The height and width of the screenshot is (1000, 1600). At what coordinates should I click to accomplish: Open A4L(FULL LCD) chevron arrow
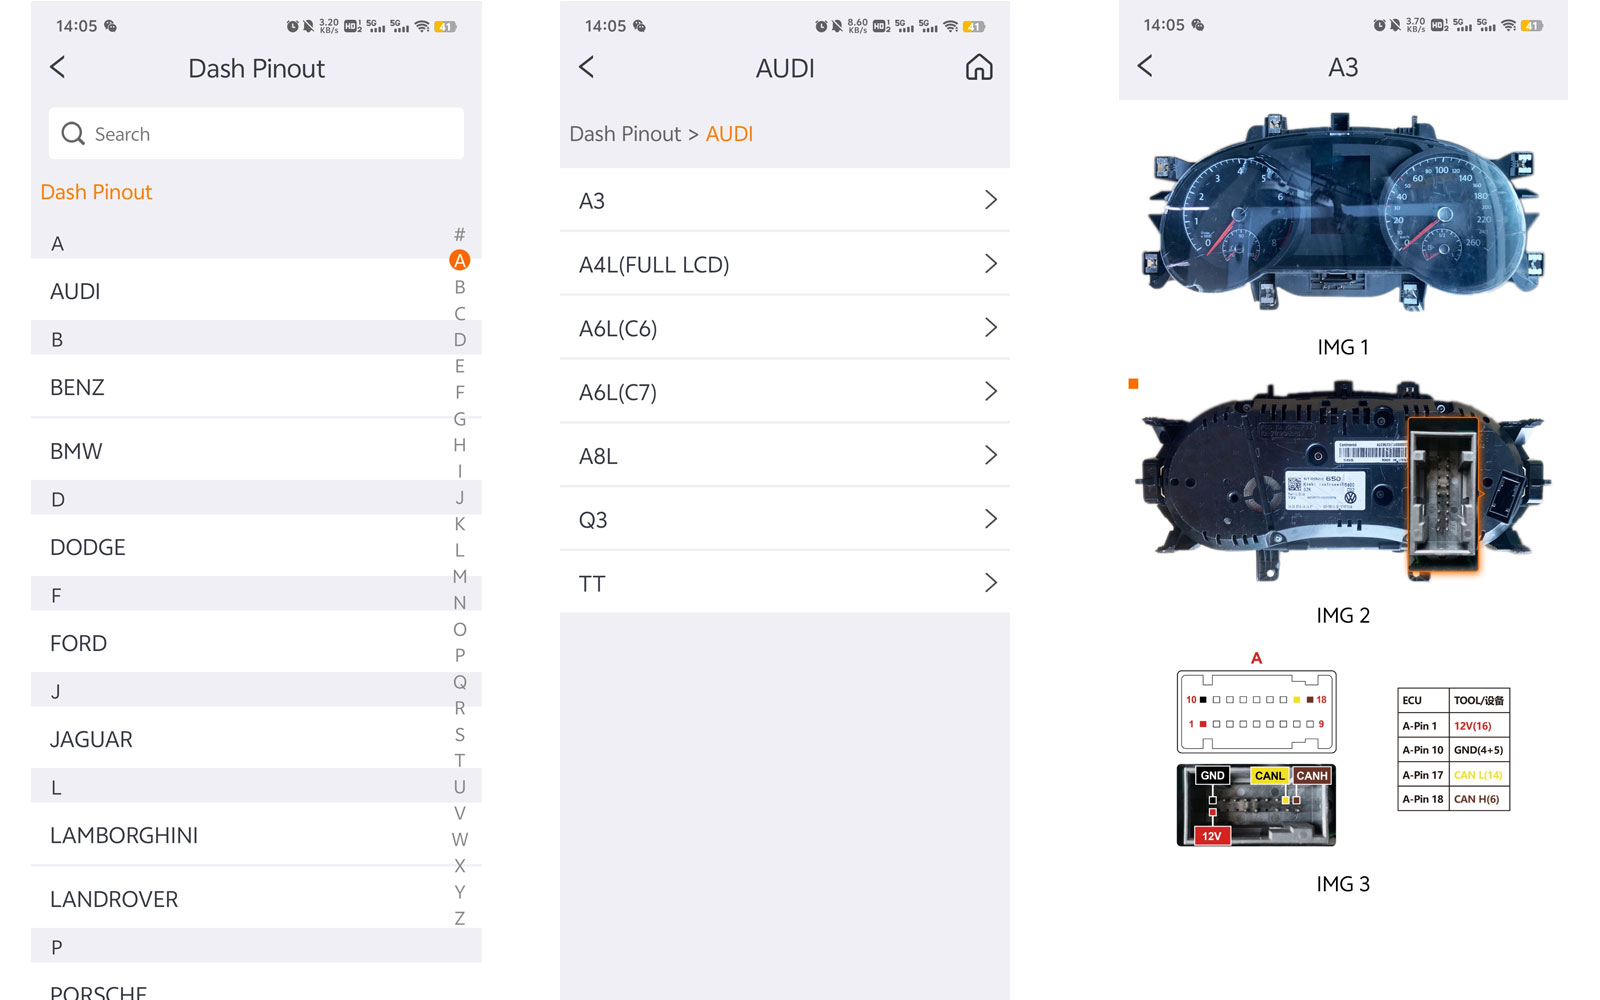[x=990, y=264]
